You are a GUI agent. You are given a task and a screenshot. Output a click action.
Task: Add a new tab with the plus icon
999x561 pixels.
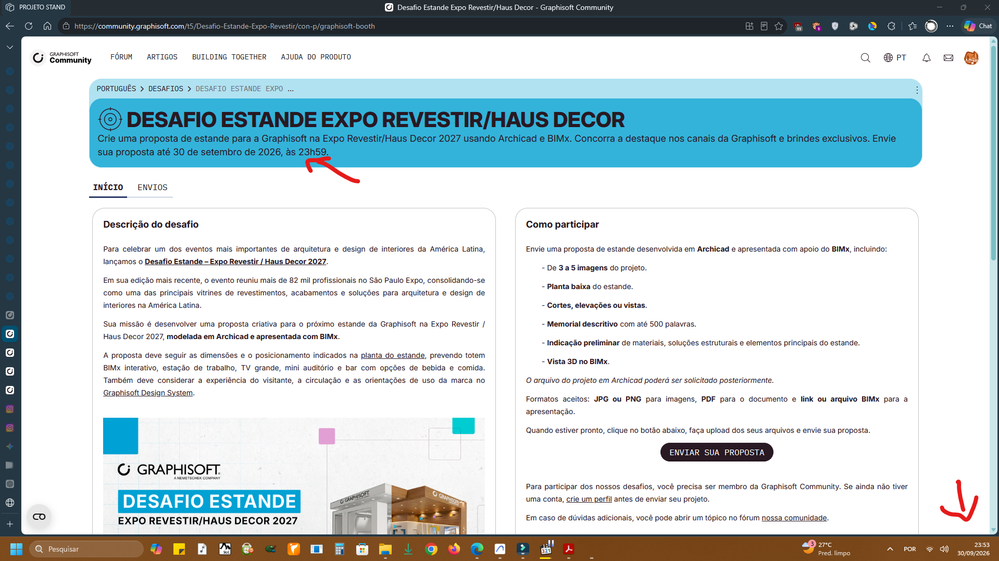(10, 523)
